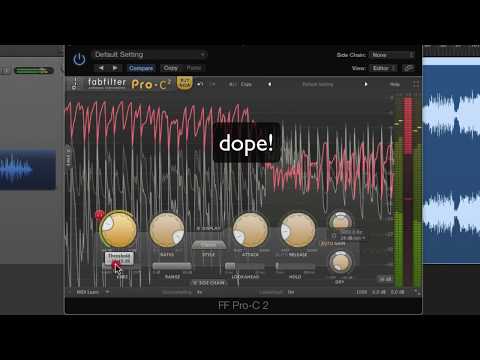Open the Pro-C 2 Default Setting preset menu

(x=318, y=84)
